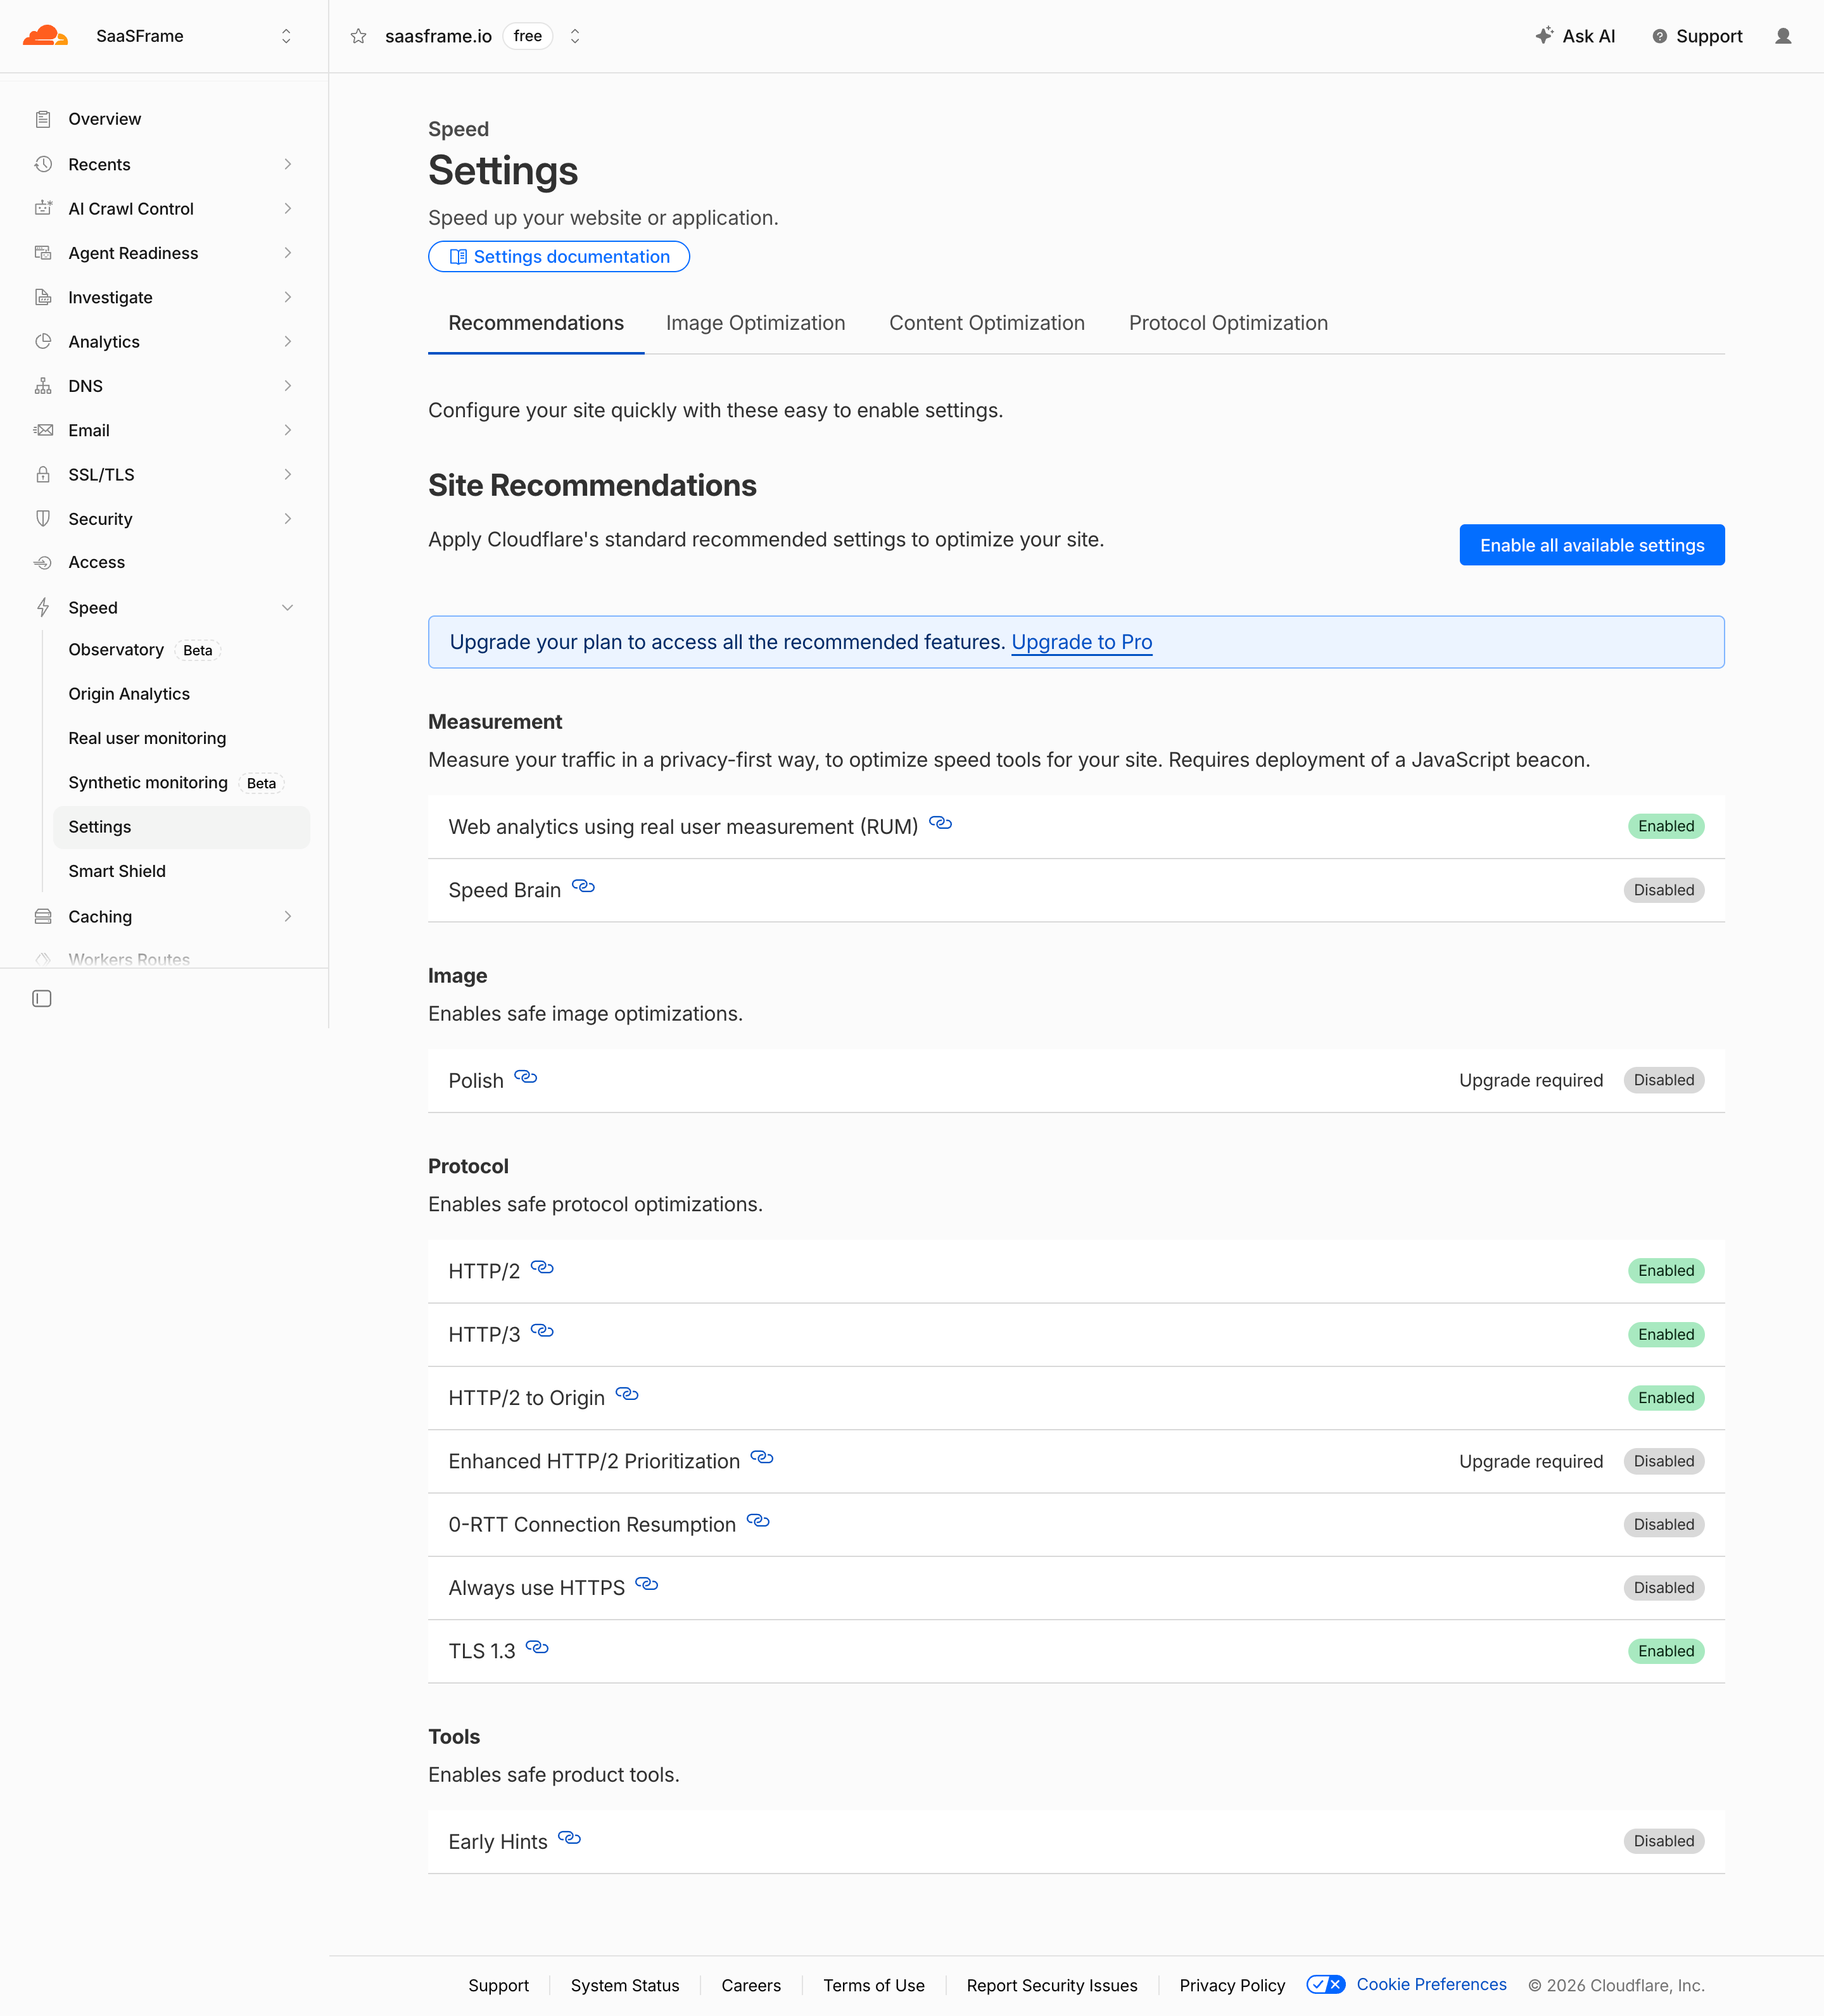Star the saasframe.io domain
The width and height of the screenshot is (1824, 2016).
358,36
